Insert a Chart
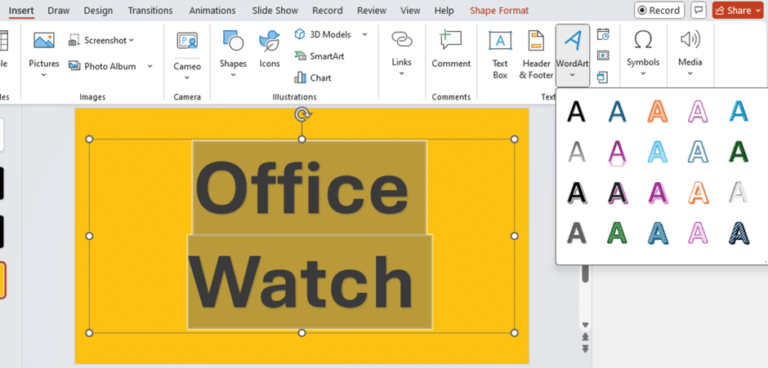 pos(312,77)
